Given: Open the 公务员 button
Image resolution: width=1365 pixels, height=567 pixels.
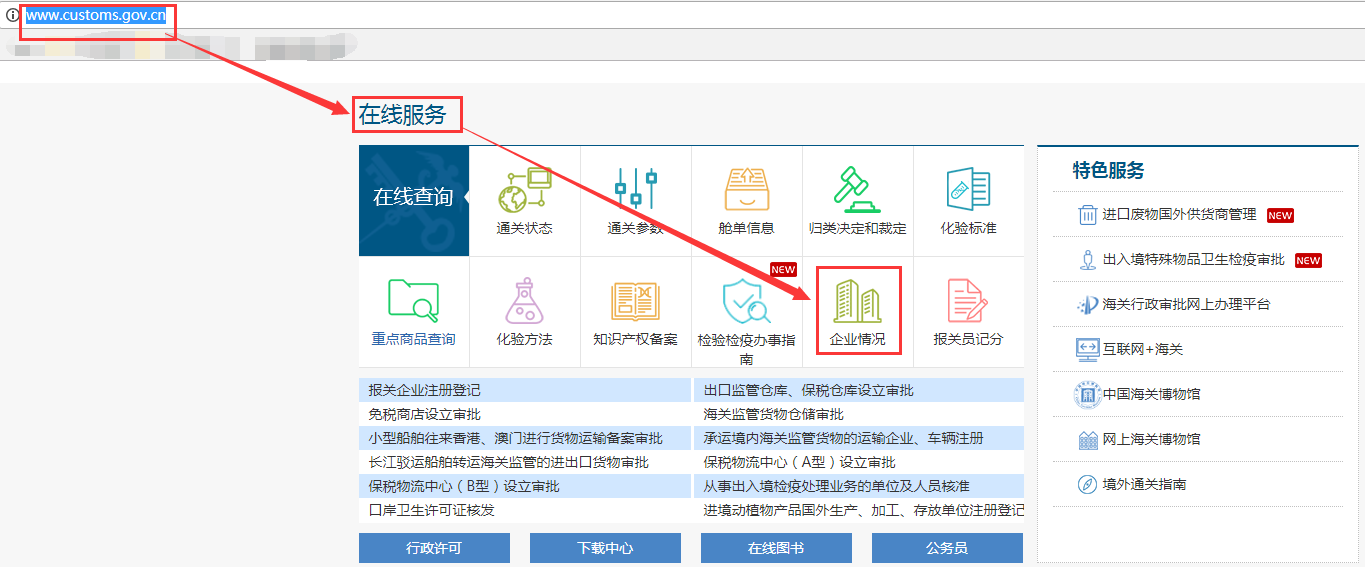Looking at the screenshot, I should [x=946, y=548].
